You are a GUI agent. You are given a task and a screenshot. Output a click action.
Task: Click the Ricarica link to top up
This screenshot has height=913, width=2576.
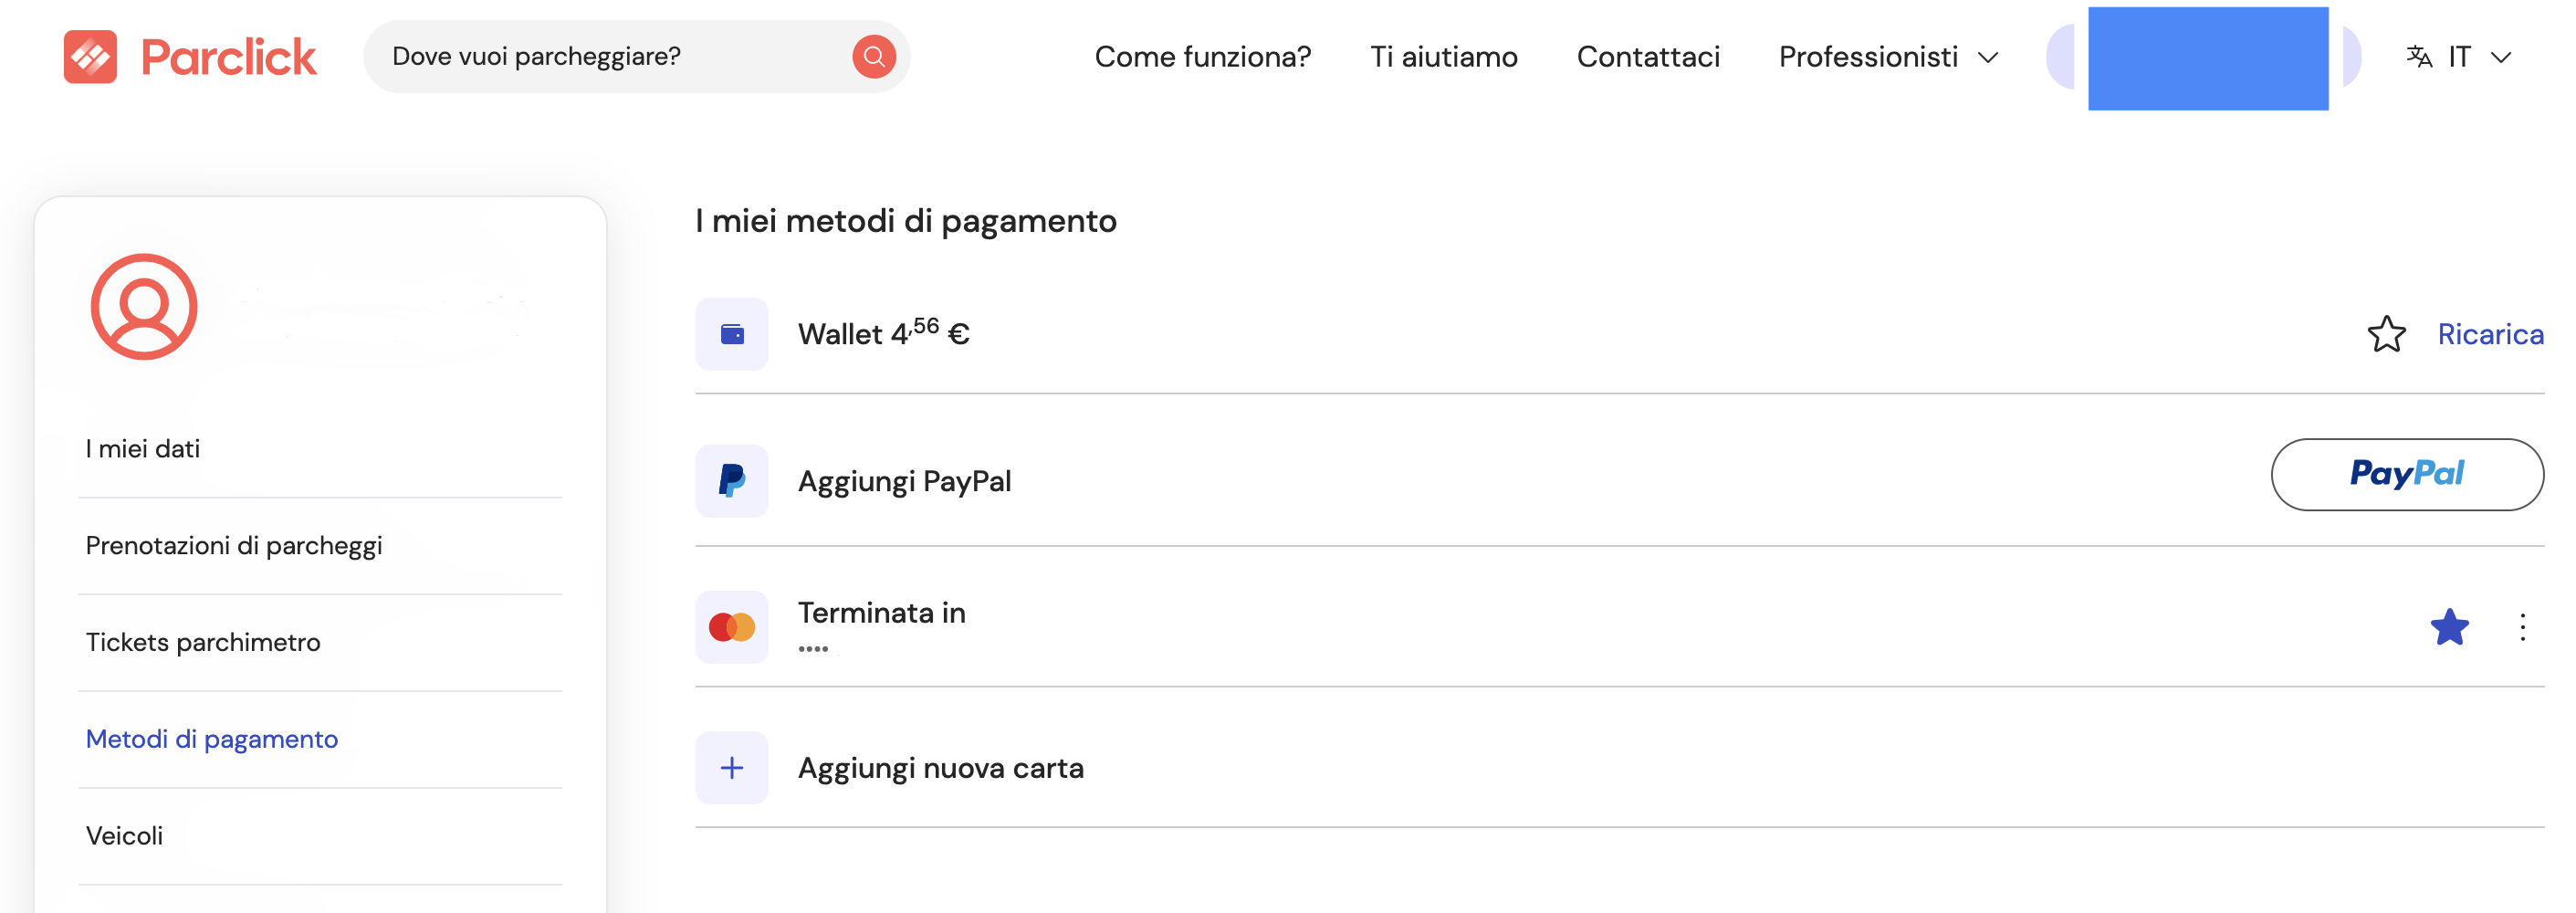[x=2490, y=334]
